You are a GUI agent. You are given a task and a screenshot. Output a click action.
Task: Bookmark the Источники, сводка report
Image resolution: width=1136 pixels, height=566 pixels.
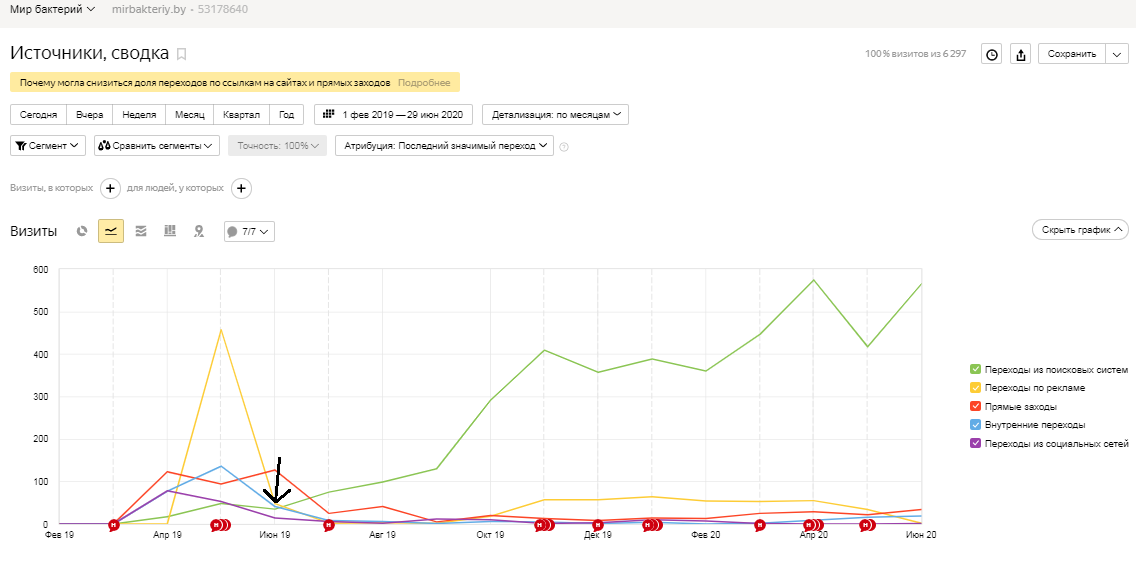182,54
